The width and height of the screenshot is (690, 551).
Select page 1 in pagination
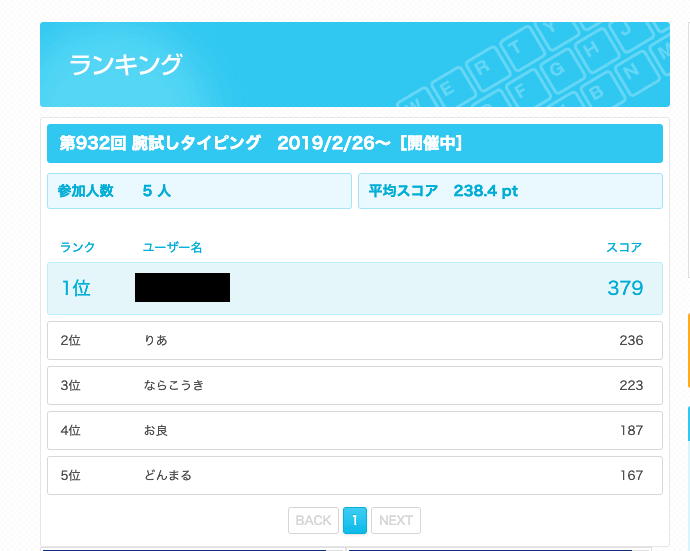(354, 520)
